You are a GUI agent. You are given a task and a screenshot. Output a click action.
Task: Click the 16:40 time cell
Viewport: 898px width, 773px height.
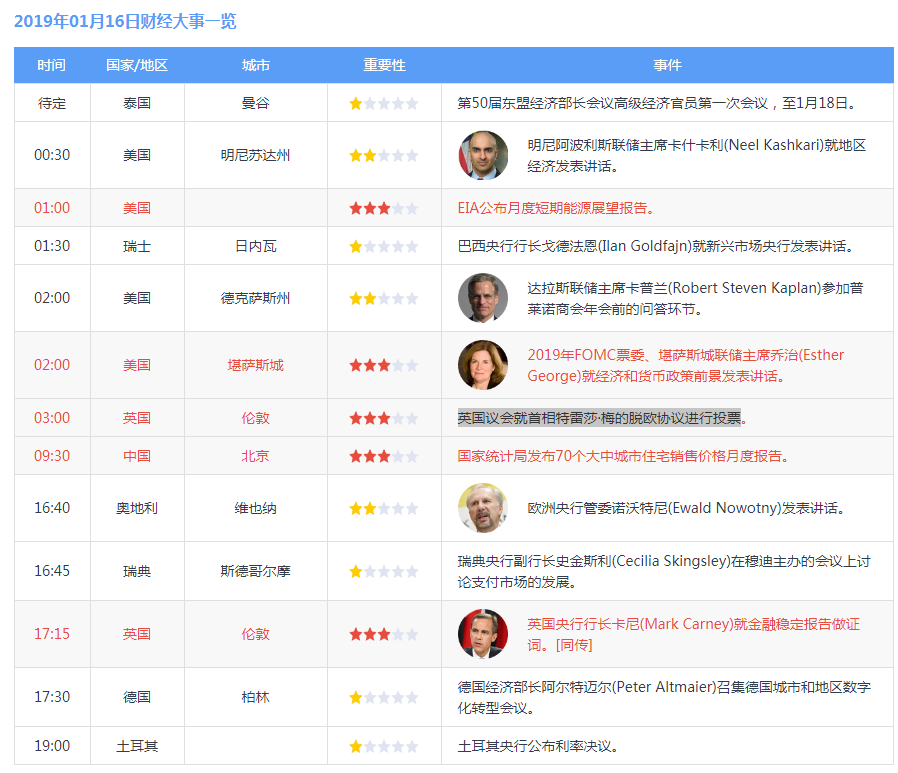tap(52, 508)
